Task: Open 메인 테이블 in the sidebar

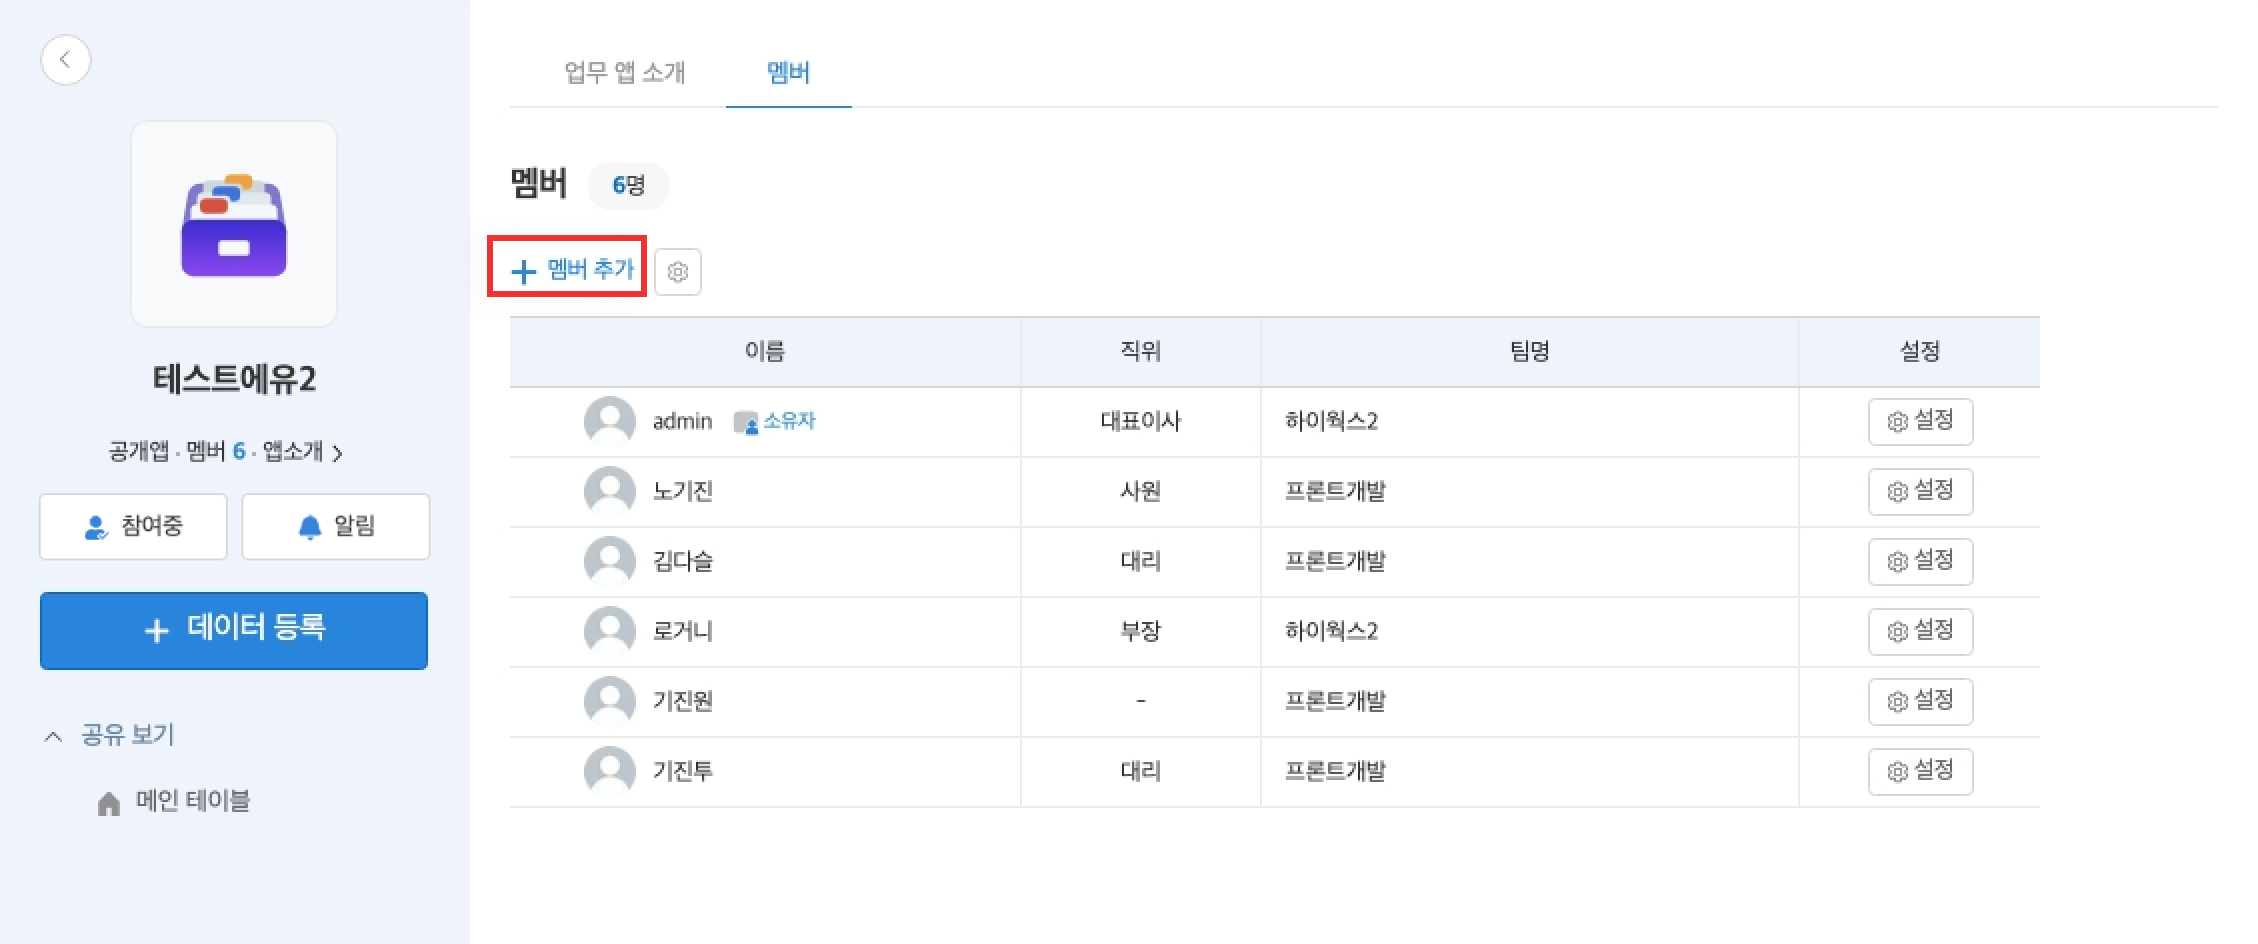Action: [x=192, y=801]
